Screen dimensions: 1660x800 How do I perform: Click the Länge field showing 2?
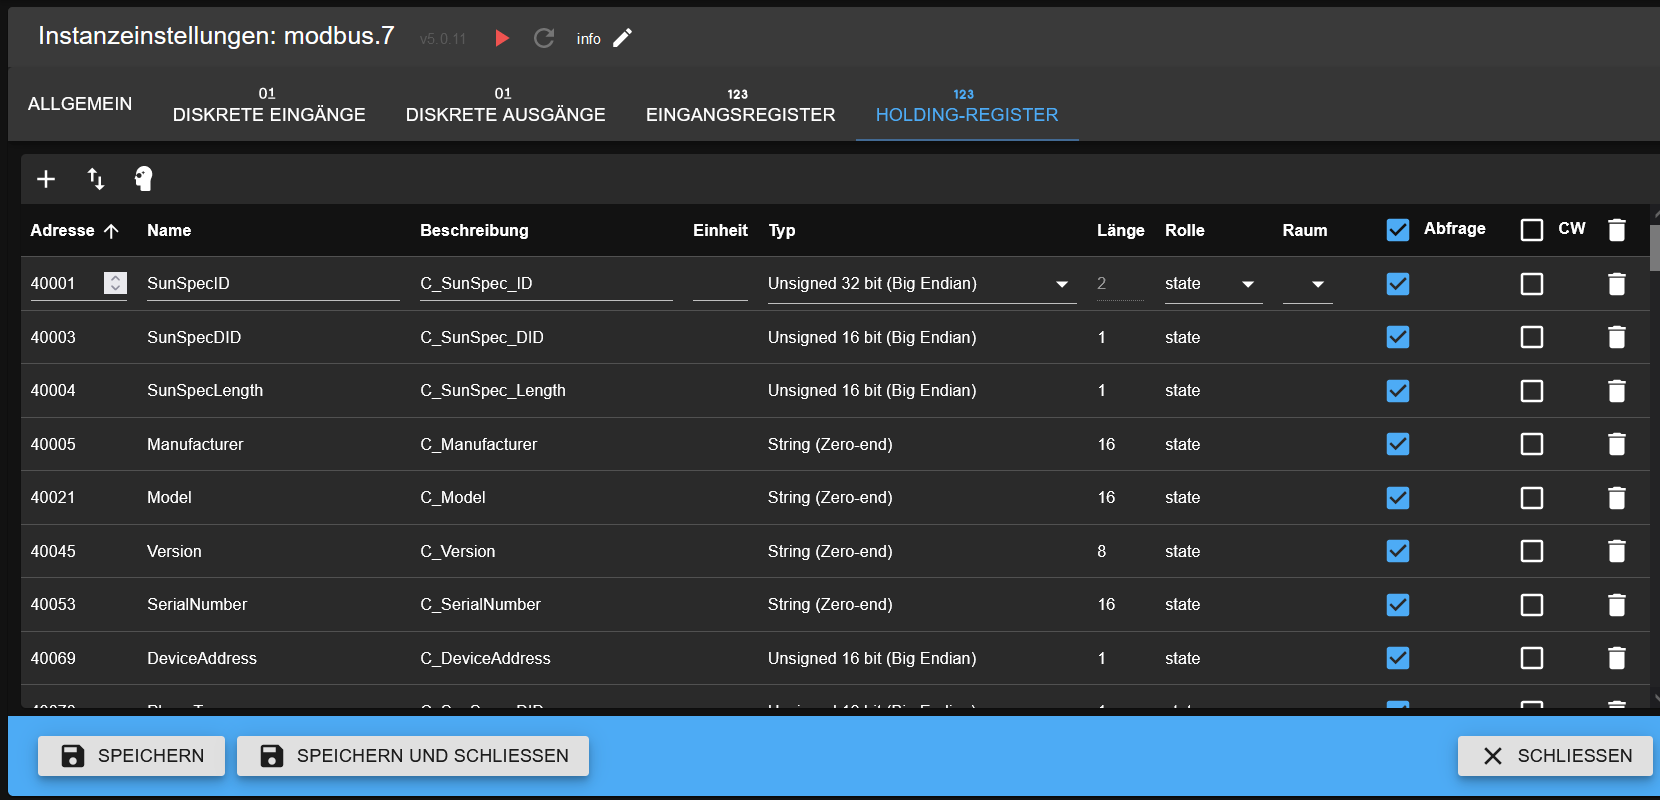coord(1120,284)
